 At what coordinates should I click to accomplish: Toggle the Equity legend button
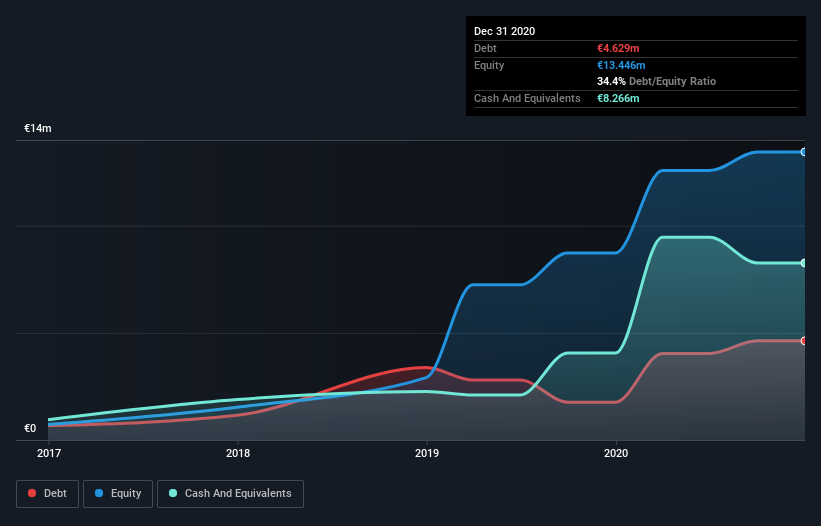point(118,494)
